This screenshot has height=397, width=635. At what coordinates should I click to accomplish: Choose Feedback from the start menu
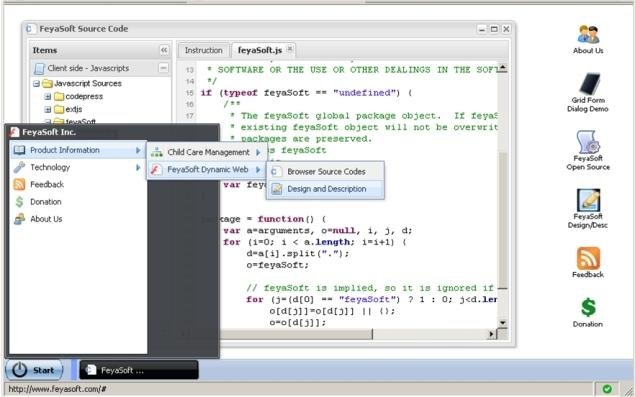point(78,184)
